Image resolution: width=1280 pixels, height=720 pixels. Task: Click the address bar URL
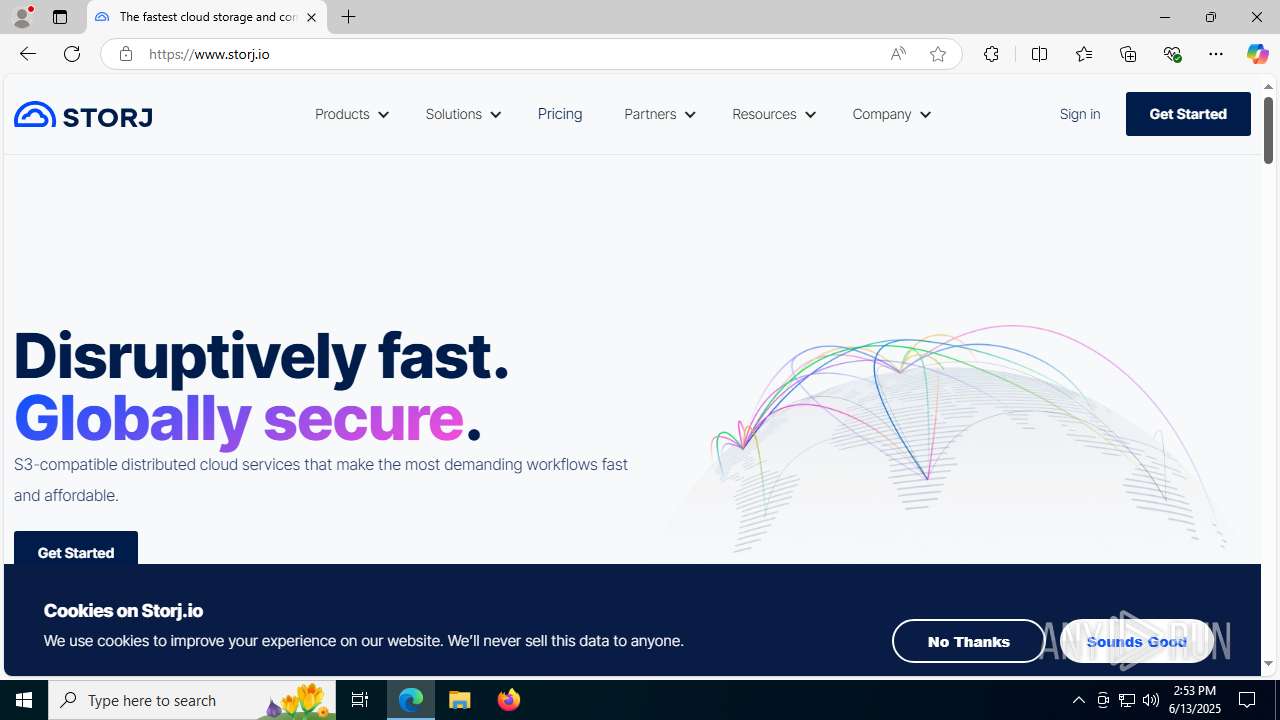[x=209, y=54]
